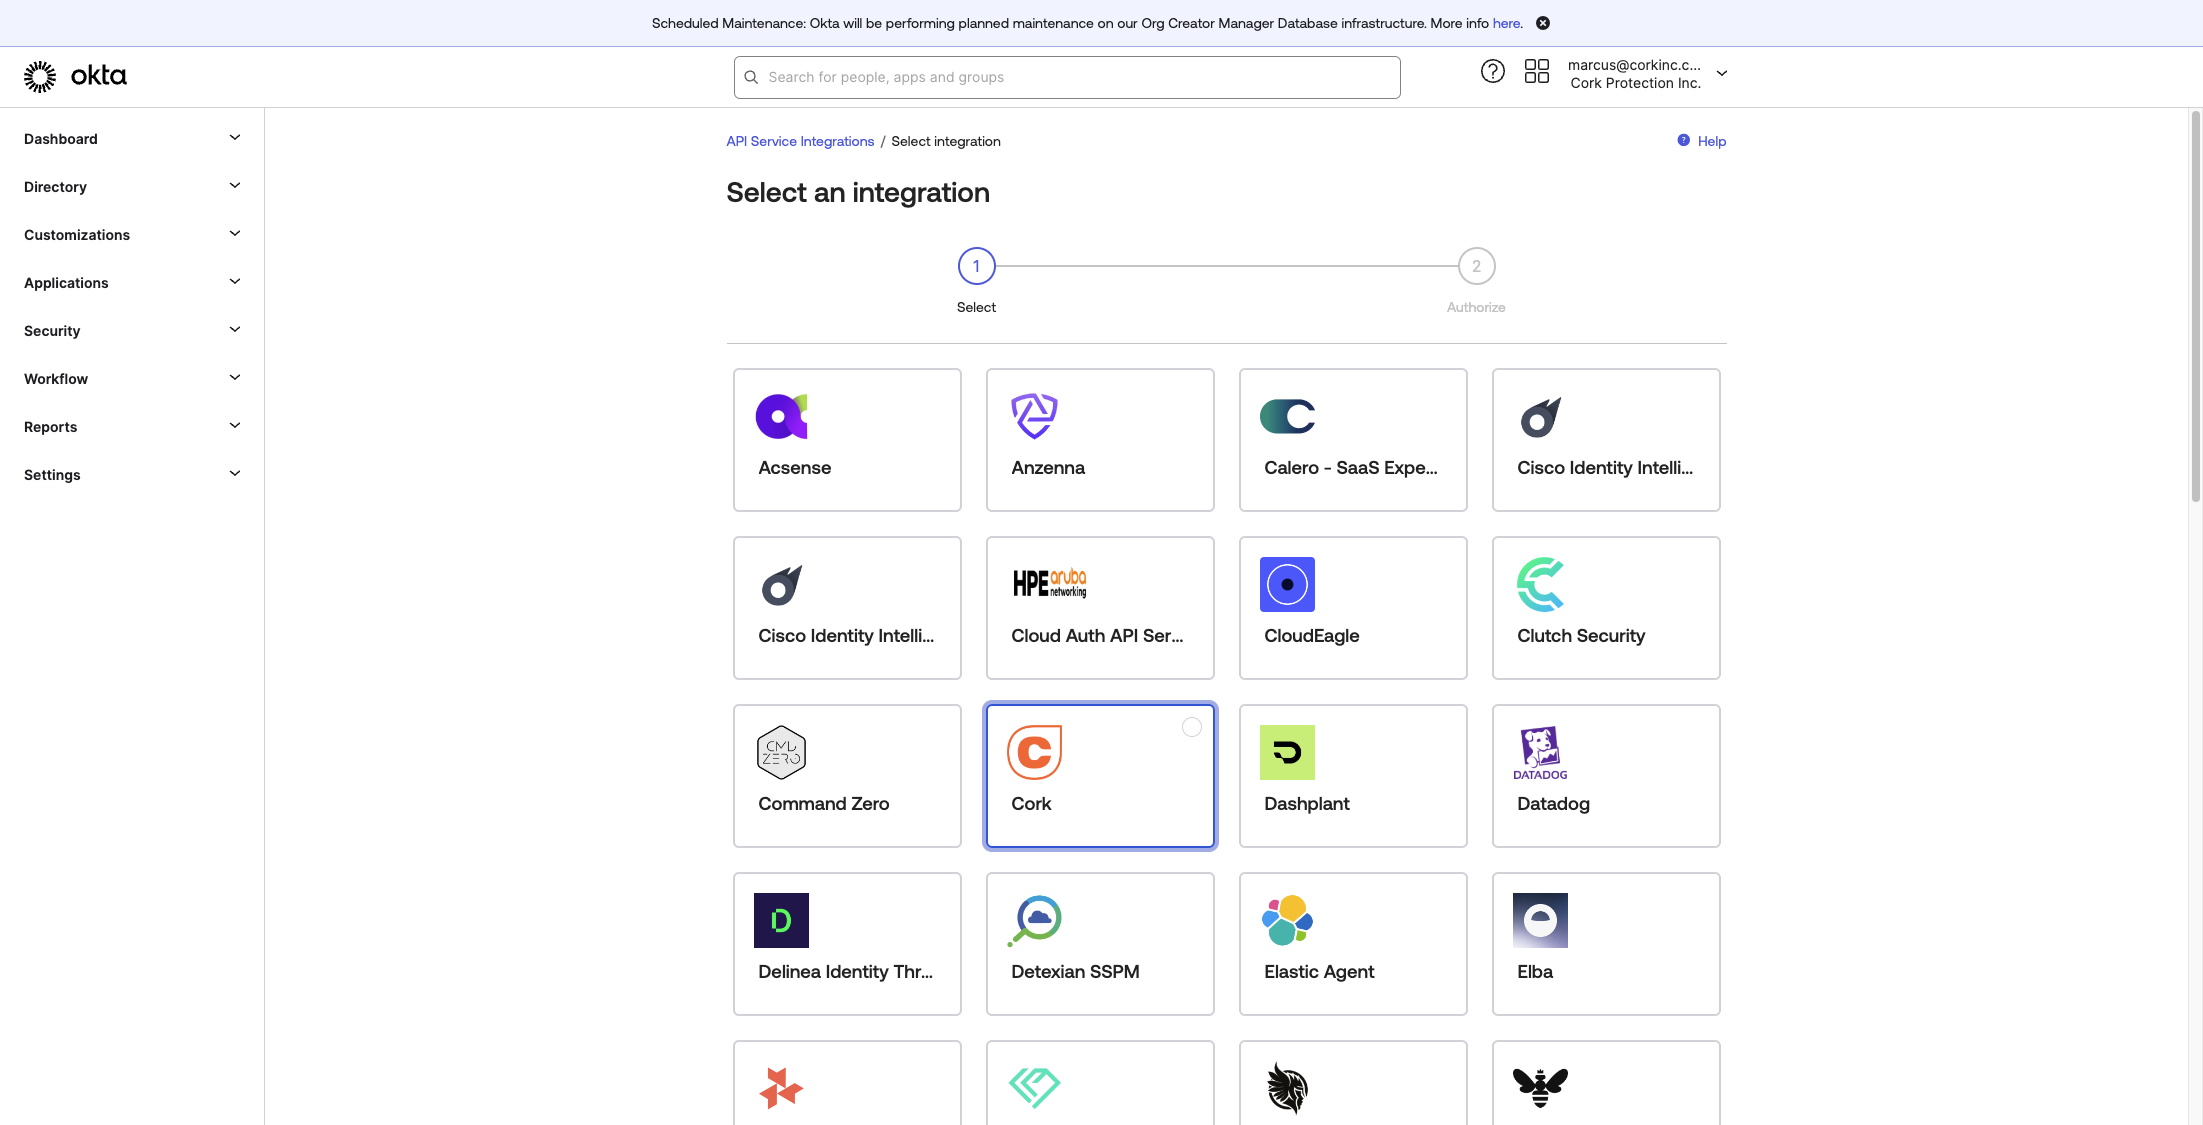Choose the Clutch Security logo

point(1540,584)
